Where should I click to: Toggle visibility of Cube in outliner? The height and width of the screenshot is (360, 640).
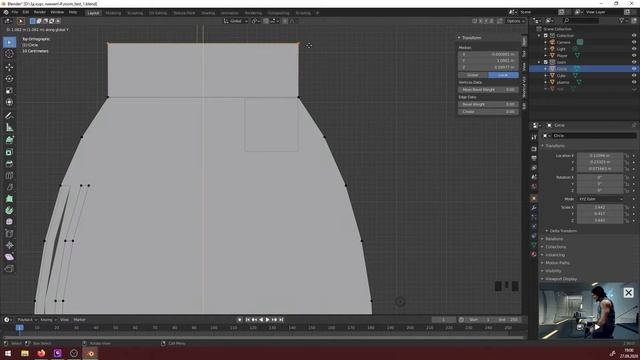[634, 76]
